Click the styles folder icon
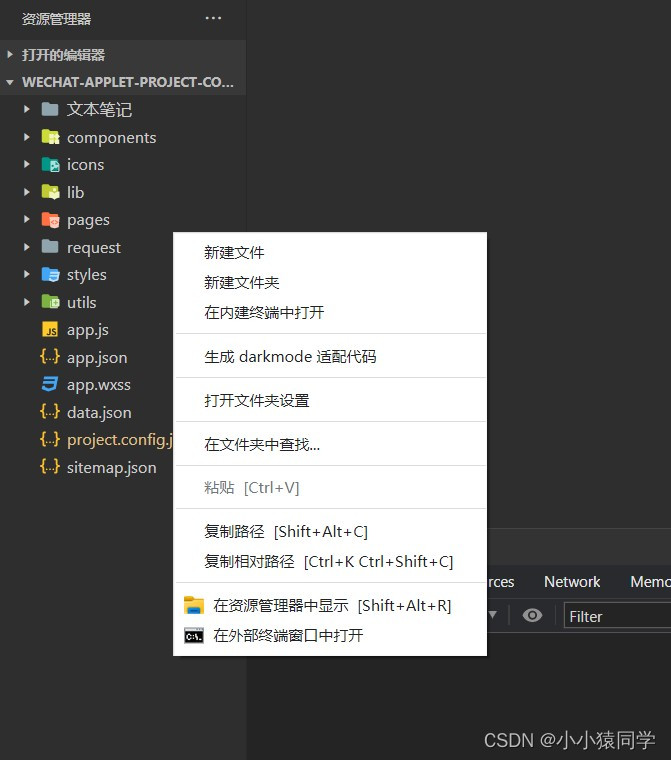 50,275
